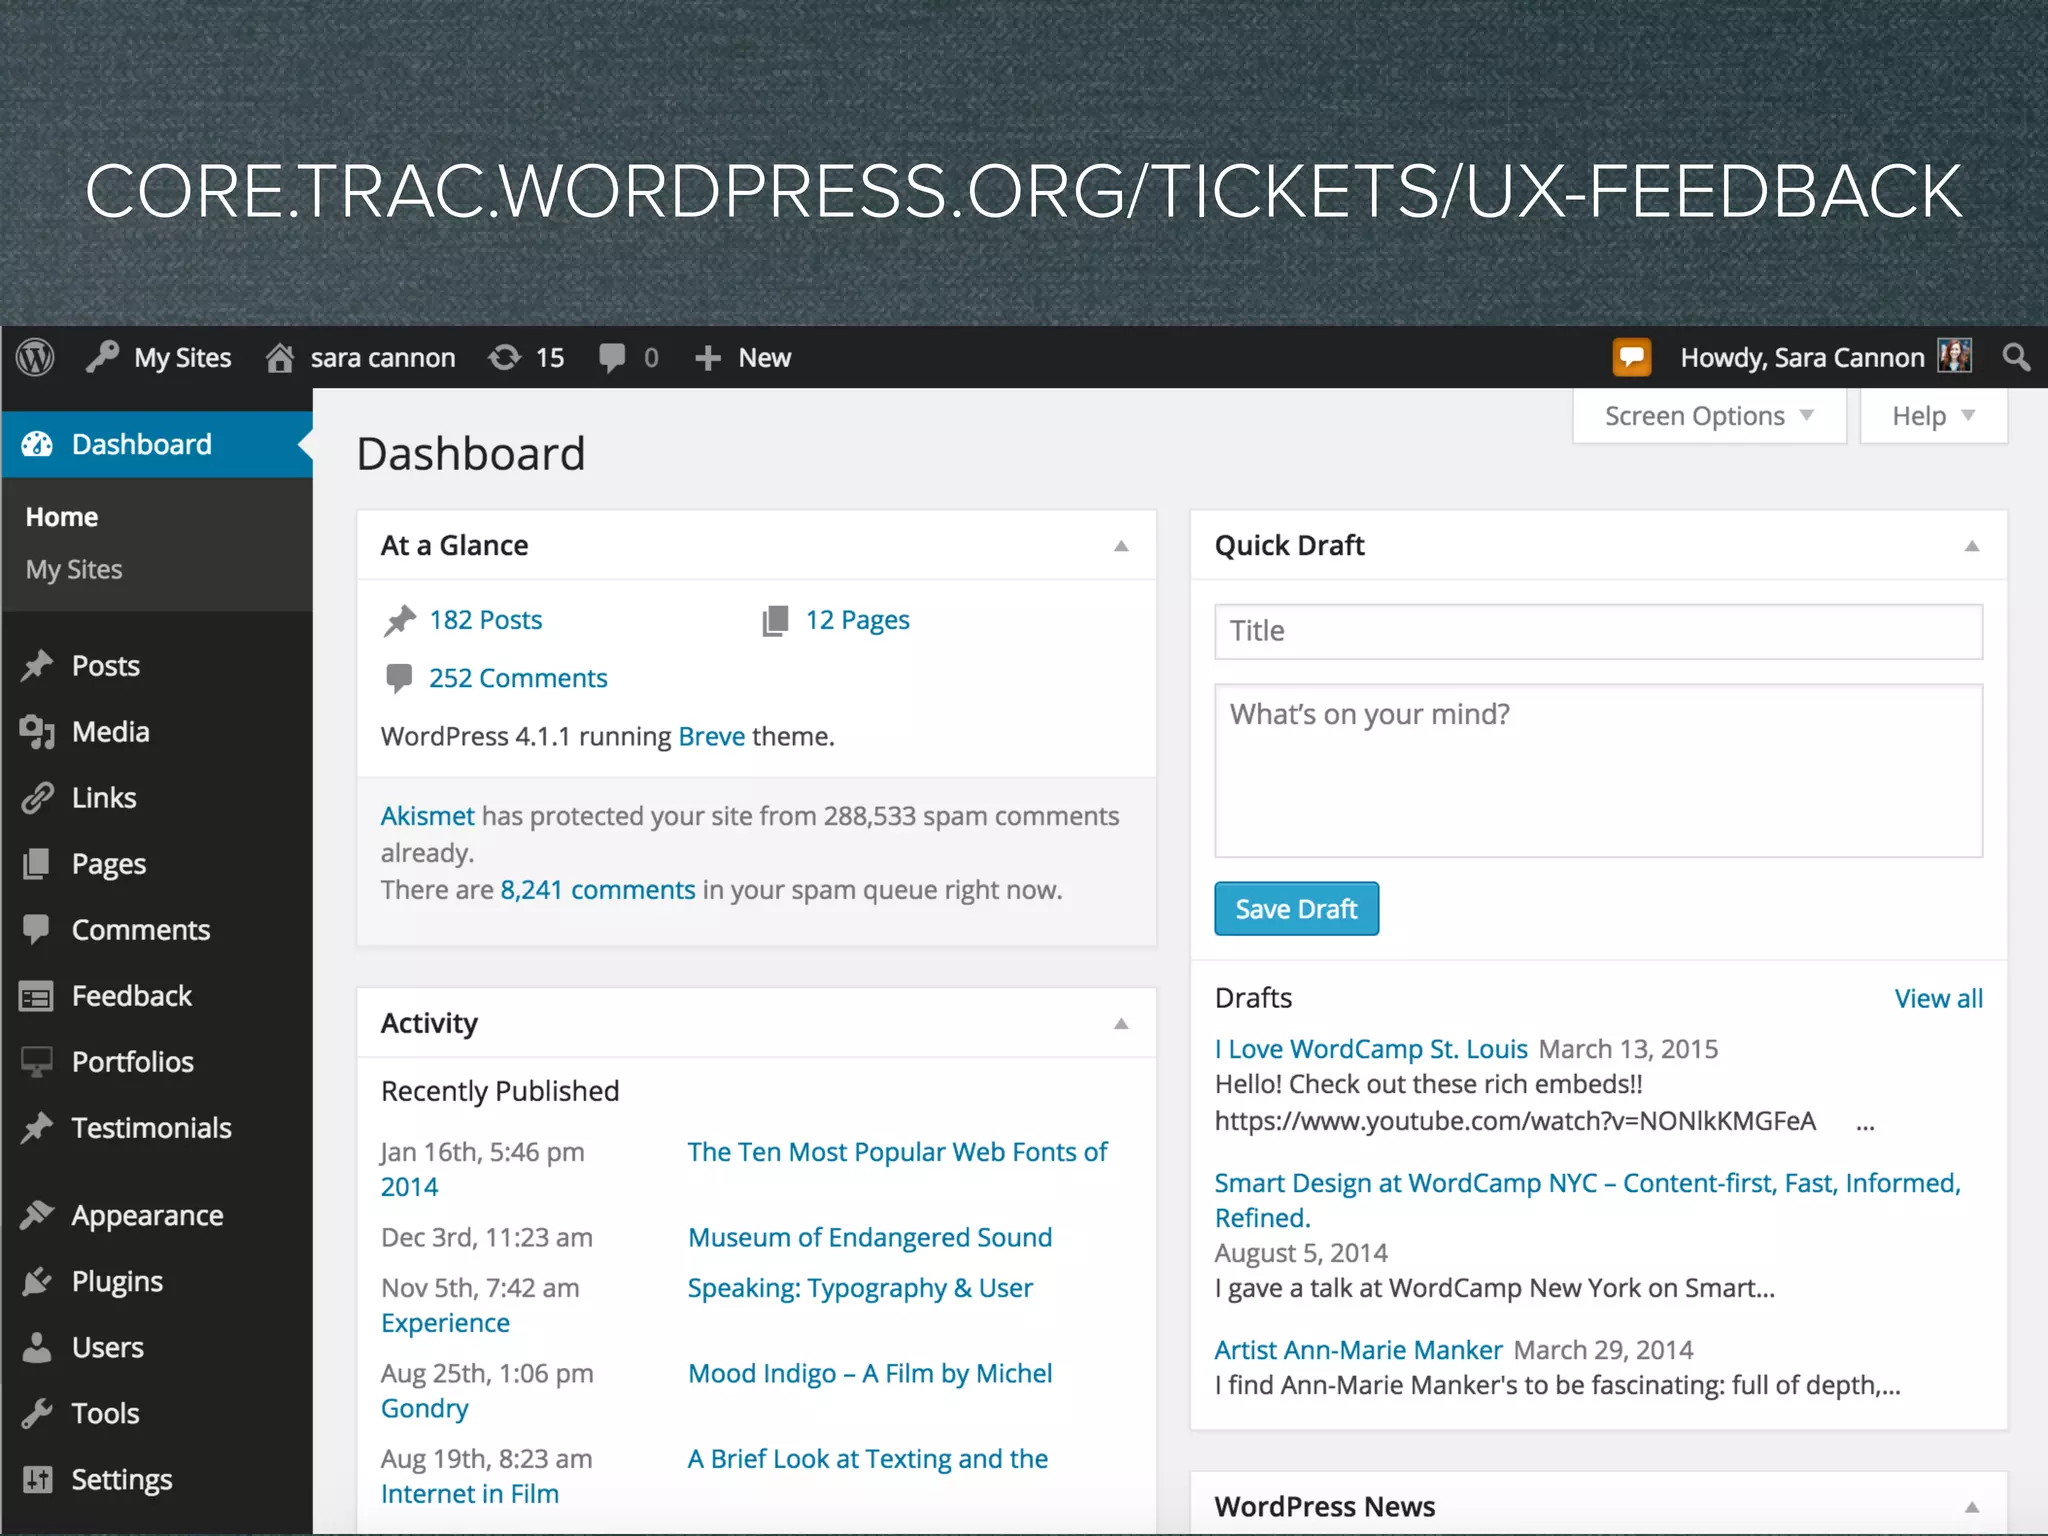
Task: Open the sara cannon site name menu
Action: click(x=382, y=358)
